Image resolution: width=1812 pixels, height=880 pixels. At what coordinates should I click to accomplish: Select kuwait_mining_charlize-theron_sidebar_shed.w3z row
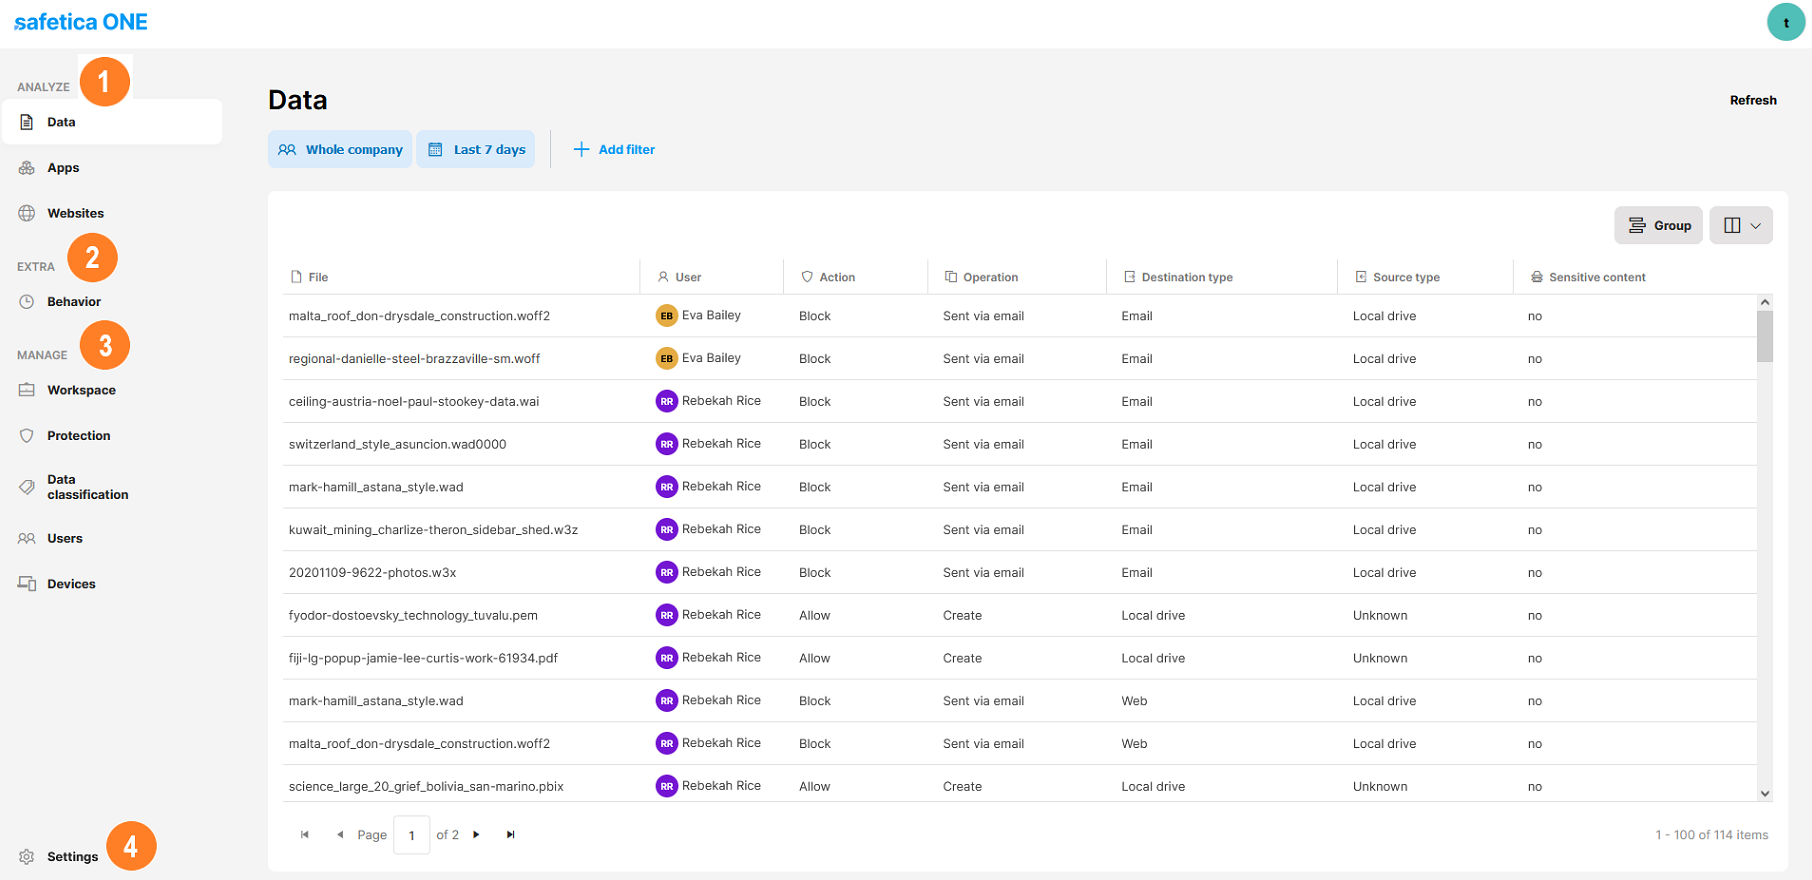(x=1020, y=530)
